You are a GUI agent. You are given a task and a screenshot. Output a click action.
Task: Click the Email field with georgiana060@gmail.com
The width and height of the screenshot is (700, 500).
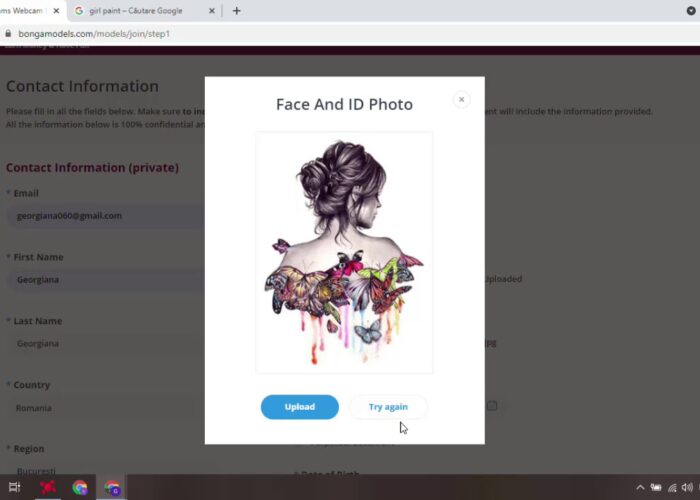(x=106, y=216)
